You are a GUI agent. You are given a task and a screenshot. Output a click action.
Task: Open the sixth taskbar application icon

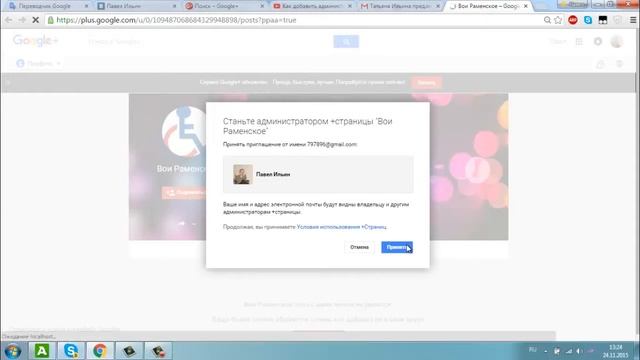[158, 351]
